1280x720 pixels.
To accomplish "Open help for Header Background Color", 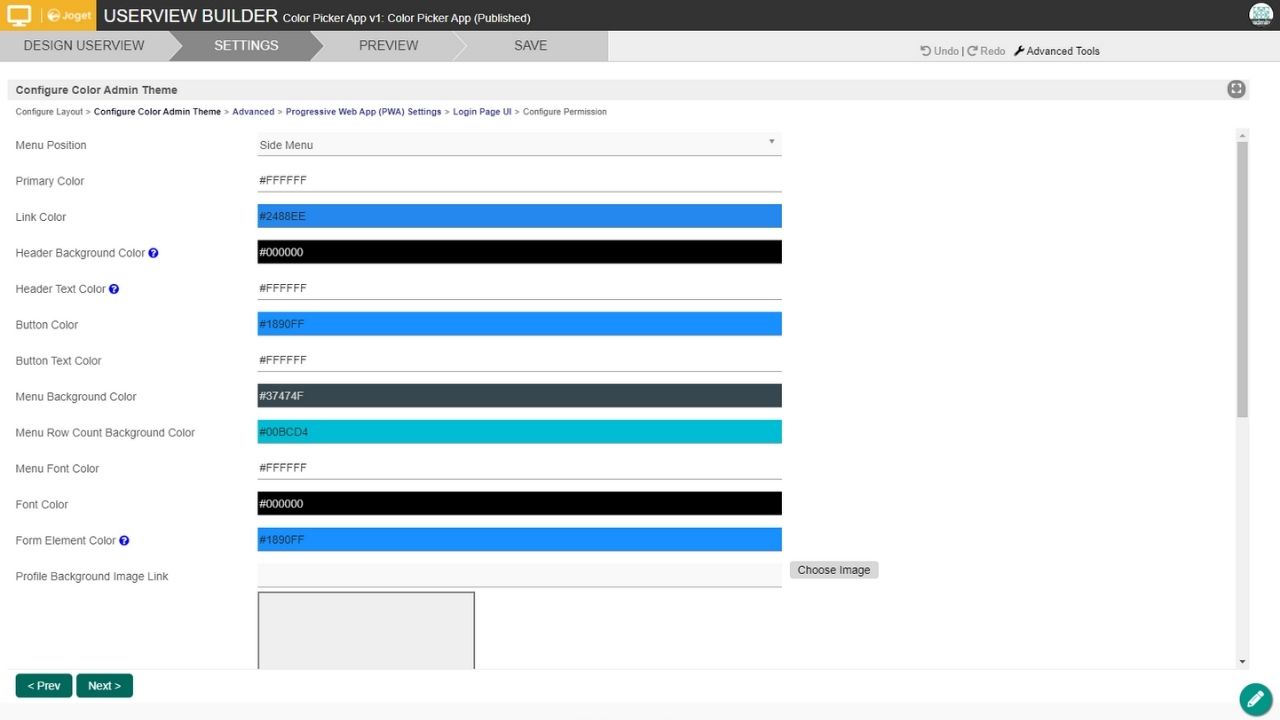I will coord(153,253).
